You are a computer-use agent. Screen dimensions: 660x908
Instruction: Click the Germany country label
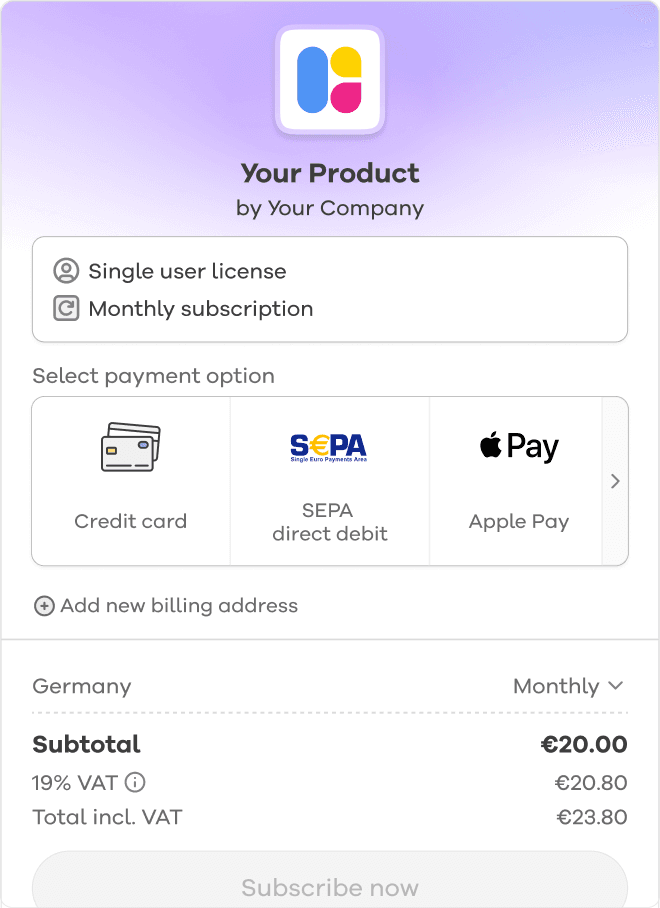tap(82, 686)
